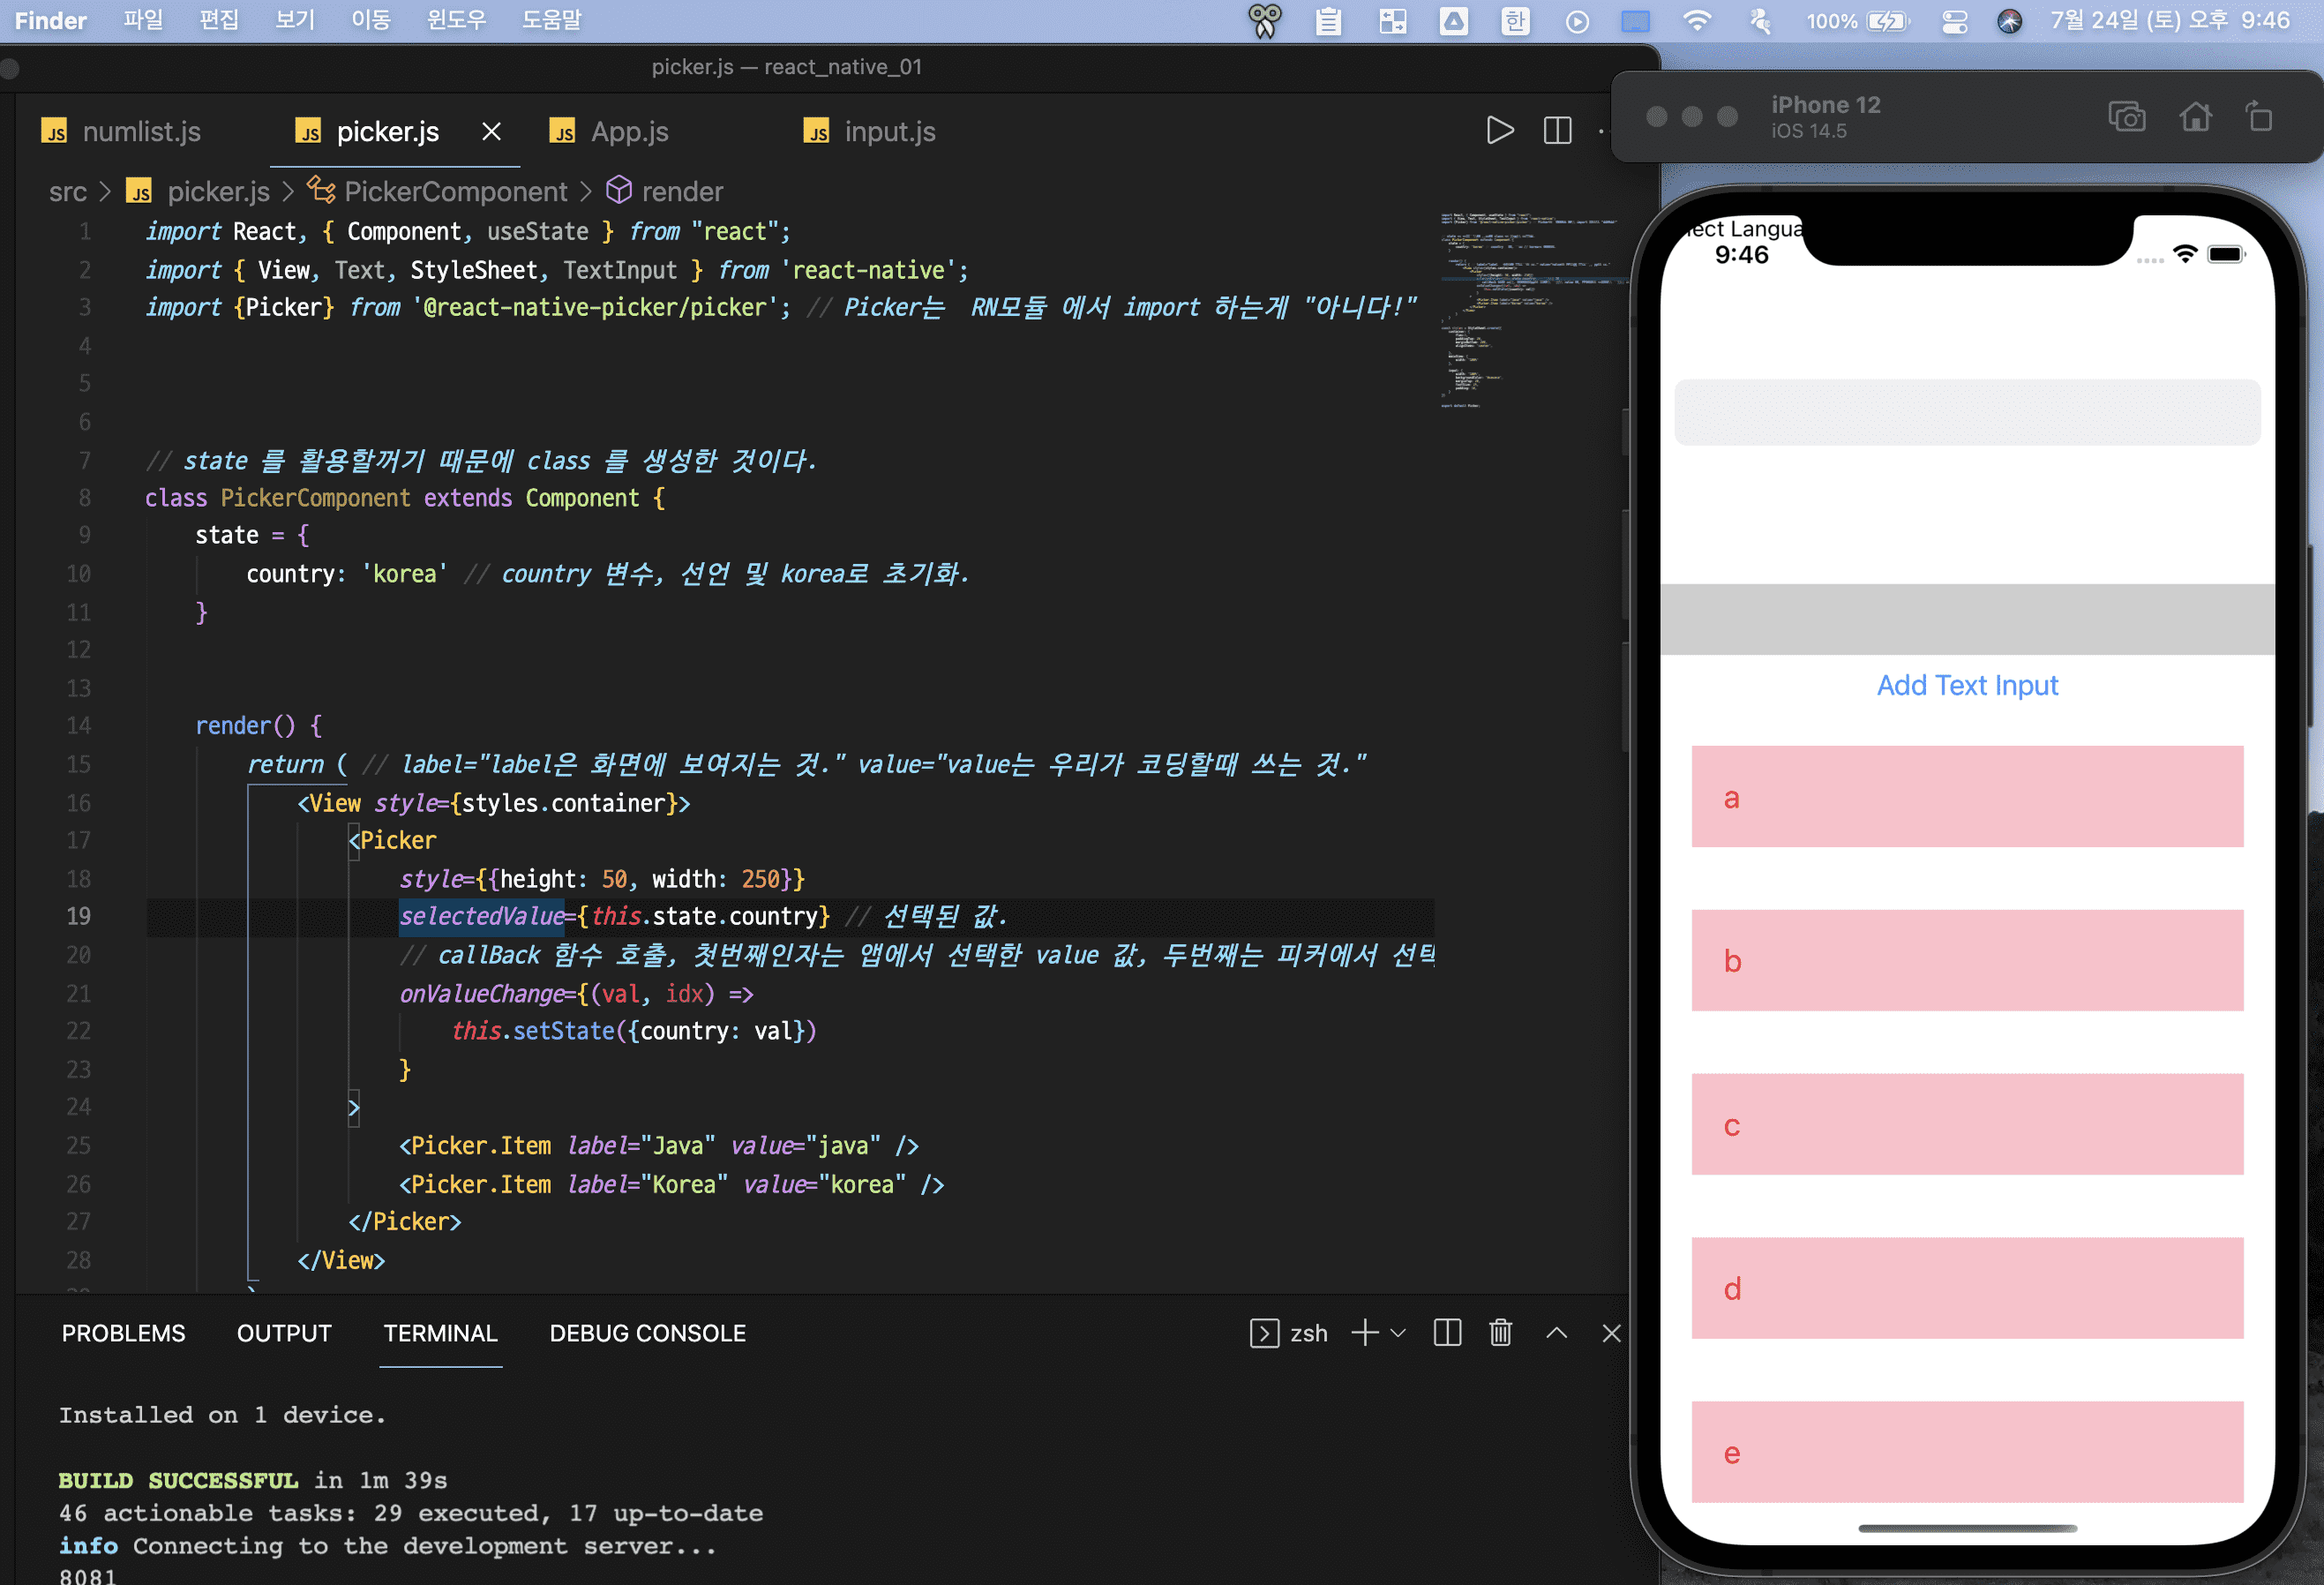The image size is (2324, 1585).
Task: Toggle Korean input source in menu bar
Action: pos(1515,21)
